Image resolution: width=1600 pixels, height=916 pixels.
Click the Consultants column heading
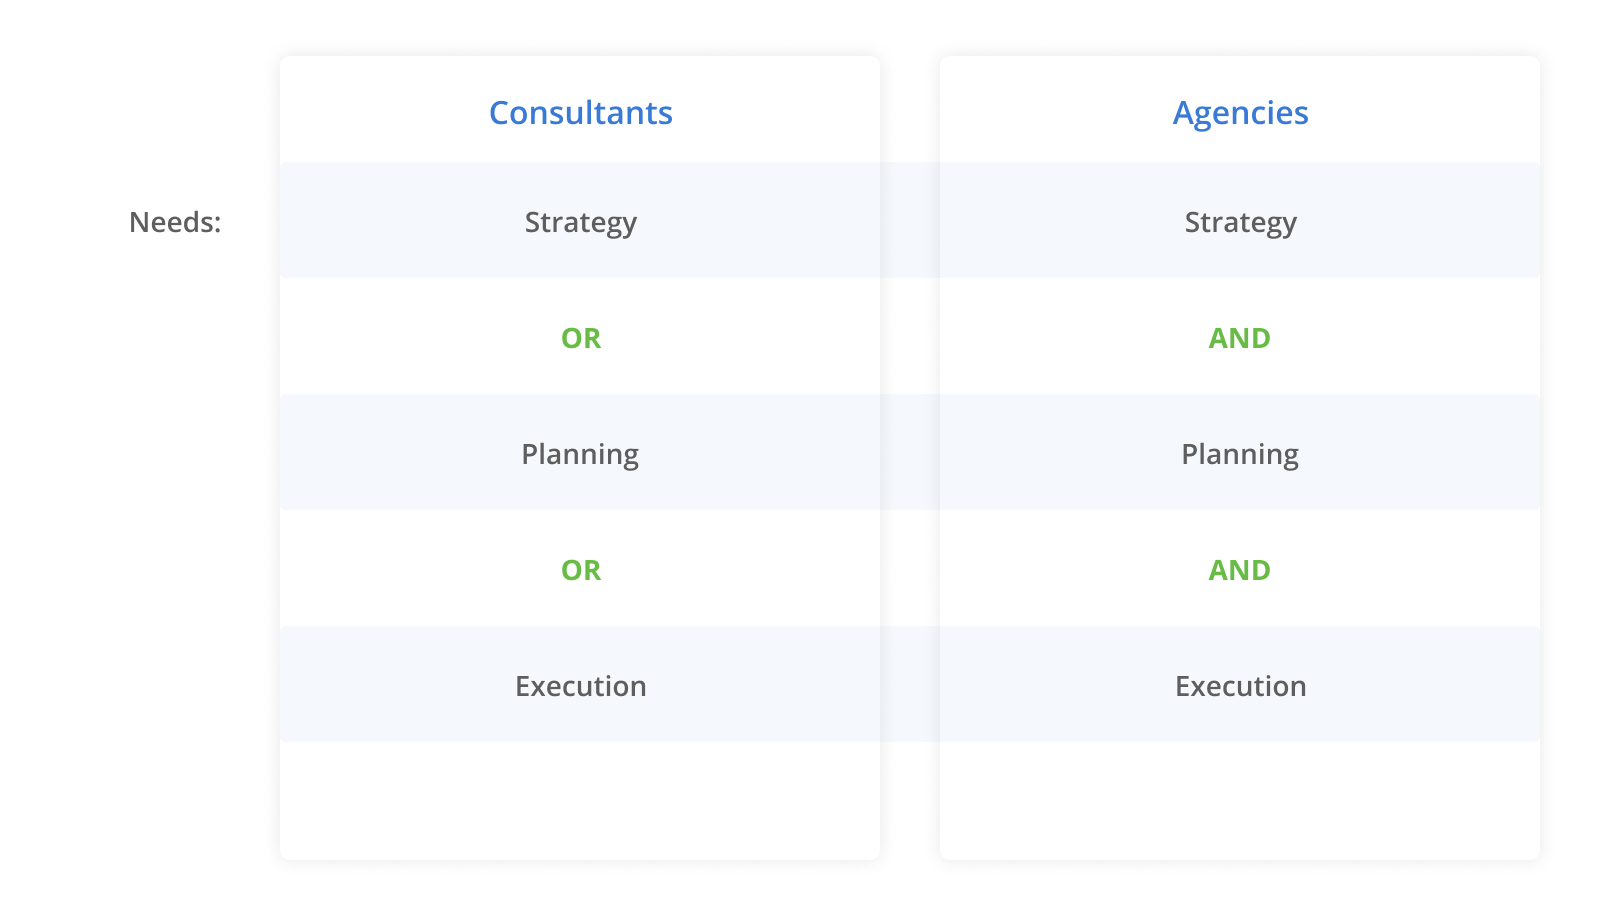pyautogui.click(x=580, y=113)
